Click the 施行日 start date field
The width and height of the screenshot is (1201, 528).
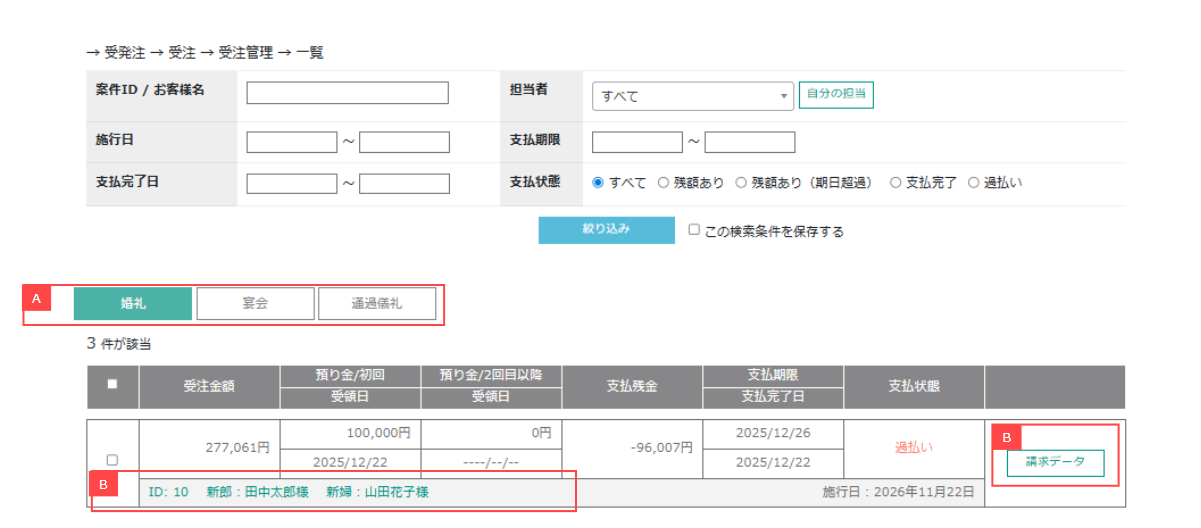pos(292,142)
